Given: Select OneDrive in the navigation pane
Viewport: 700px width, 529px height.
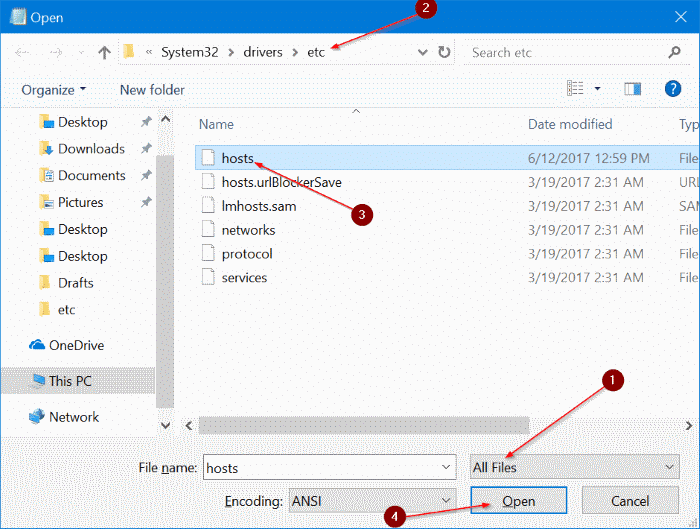Looking at the screenshot, I should point(67,345).
